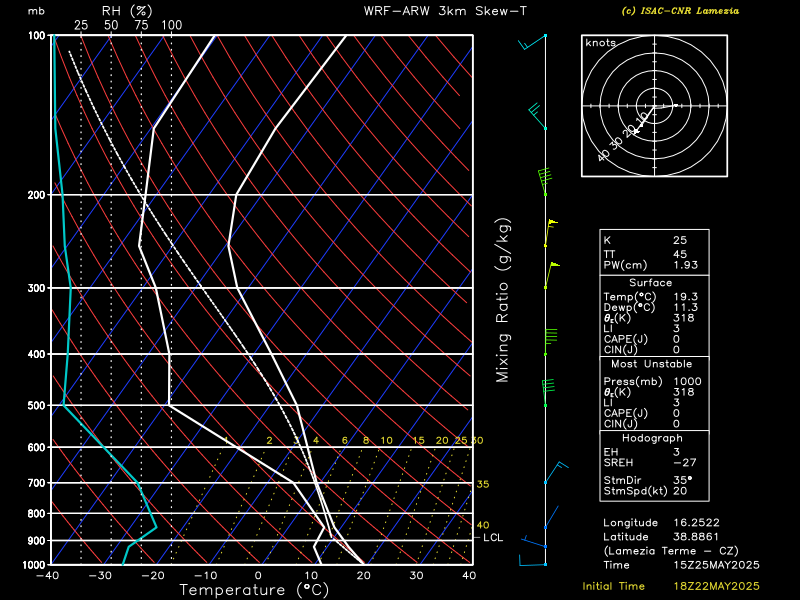This screenshot has height=600, width=800.
Task: Click the '-20' temperature axis label
Action: click(x=153, y=576)
